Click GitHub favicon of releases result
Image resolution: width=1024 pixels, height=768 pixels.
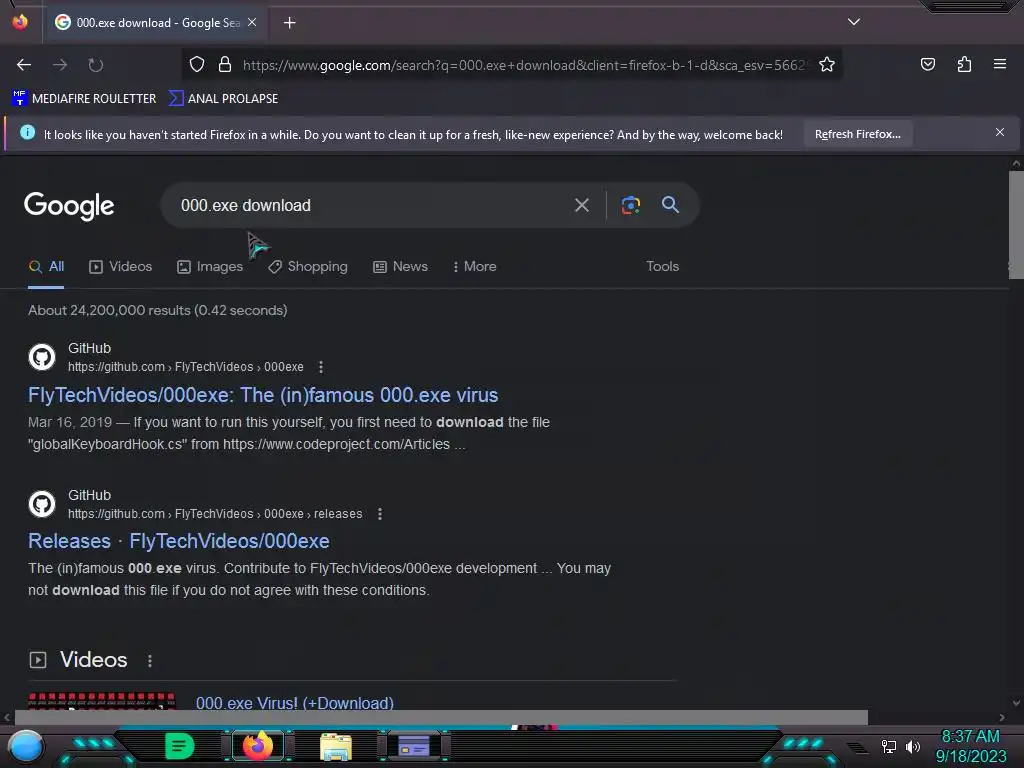[42, 504]
